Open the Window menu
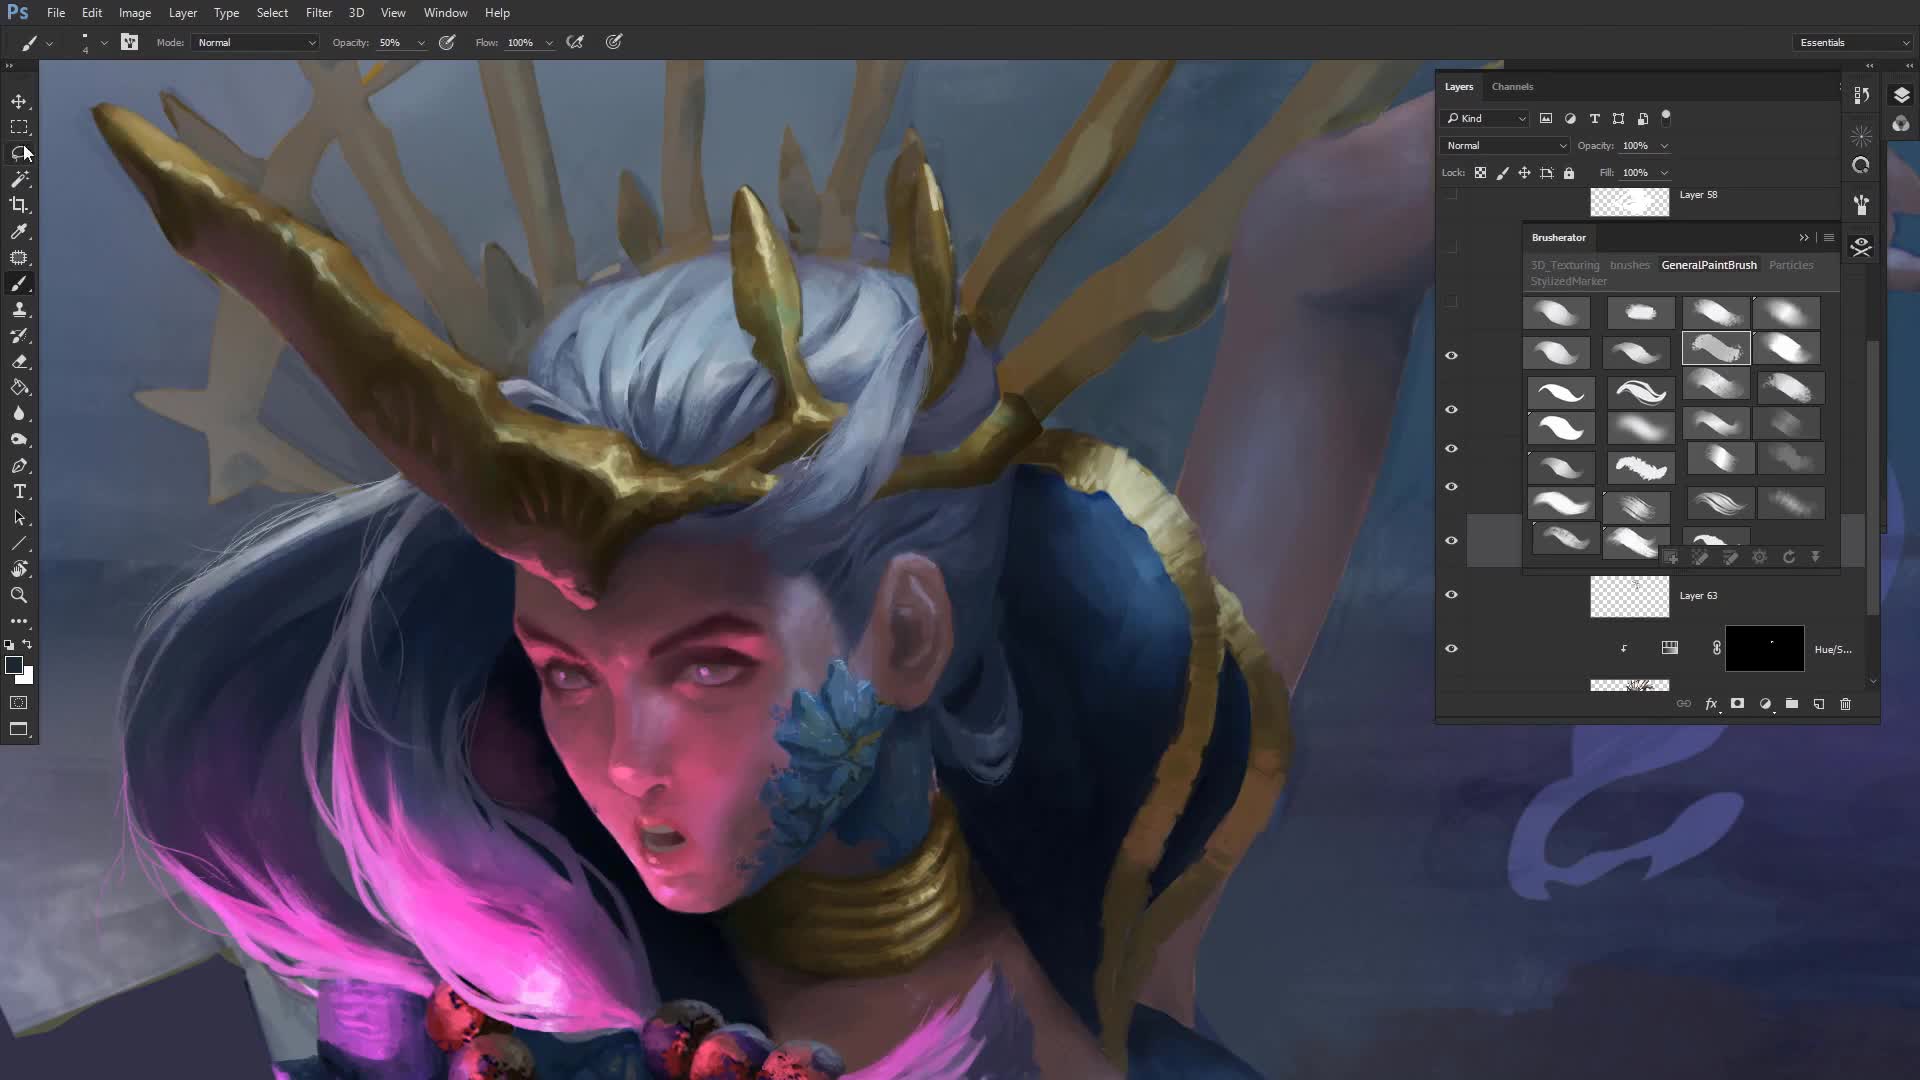The height and width of the screenshot is (1080, 1920). tap(445, 13)
